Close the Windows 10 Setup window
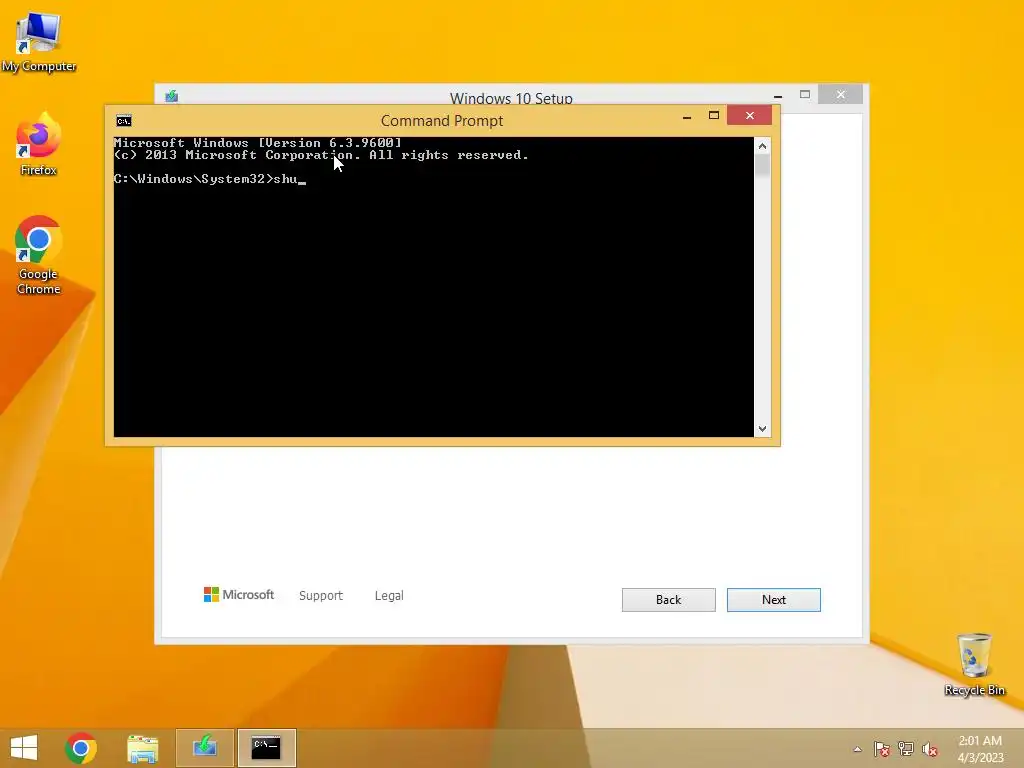This screenshot has height=768, width=1024. tap(840, 95)
